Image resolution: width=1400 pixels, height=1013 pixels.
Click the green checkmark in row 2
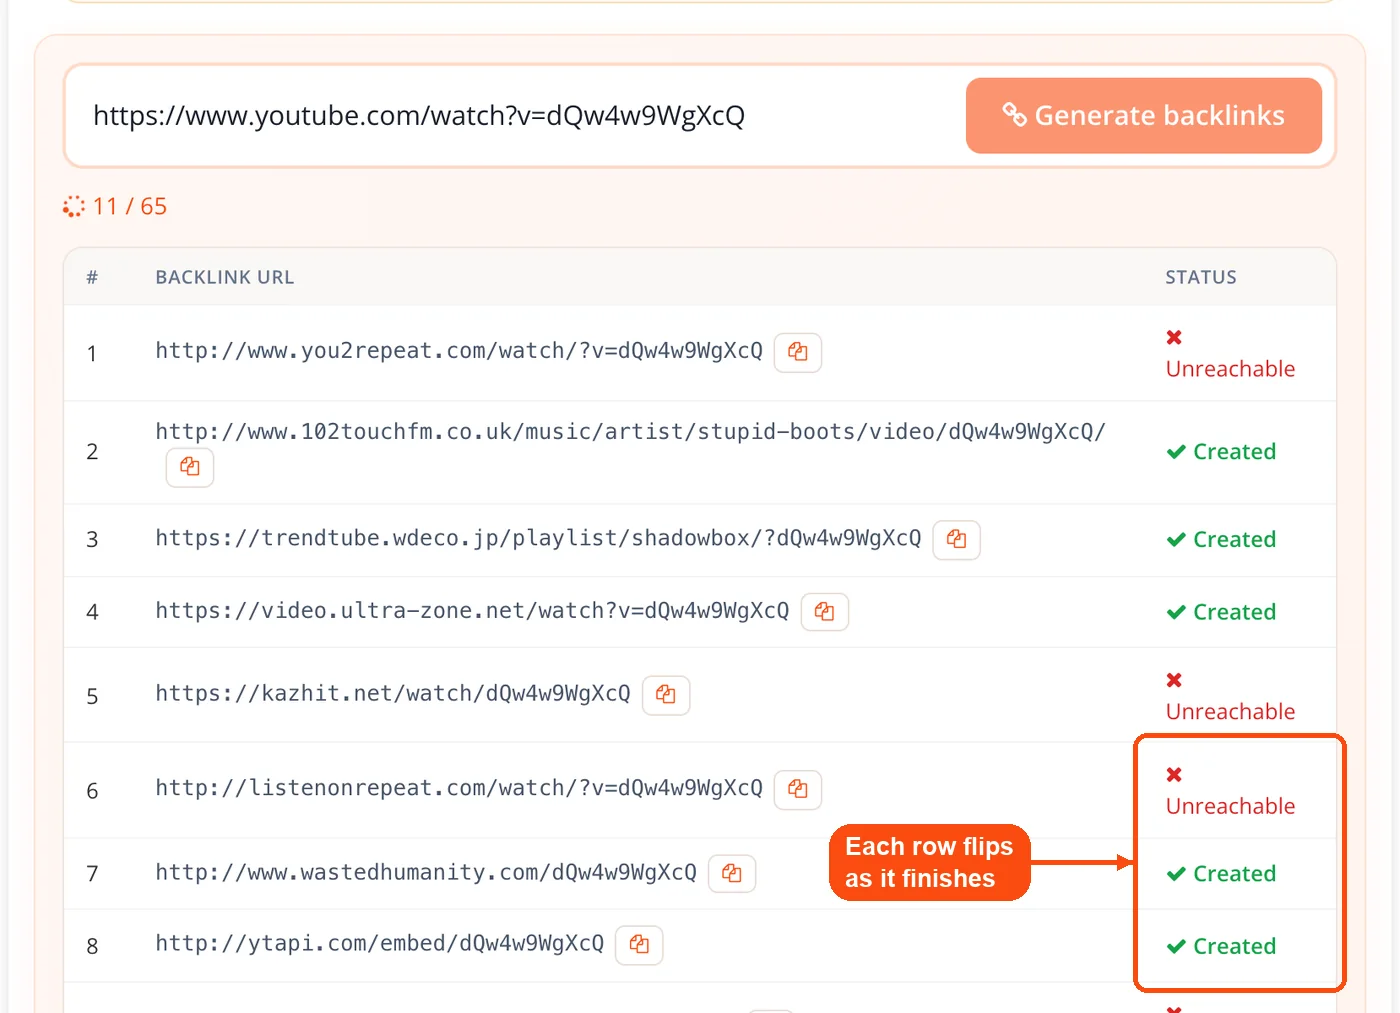click(1176, 452)
